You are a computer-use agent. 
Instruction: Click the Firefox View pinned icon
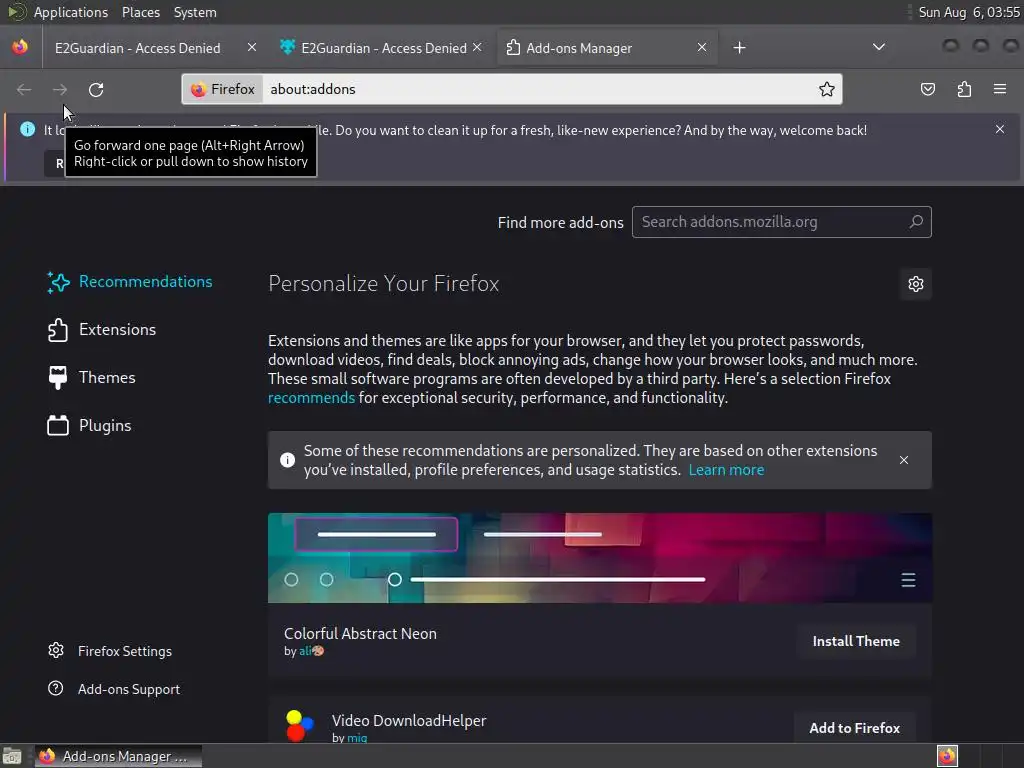click(x=20, y=47)
